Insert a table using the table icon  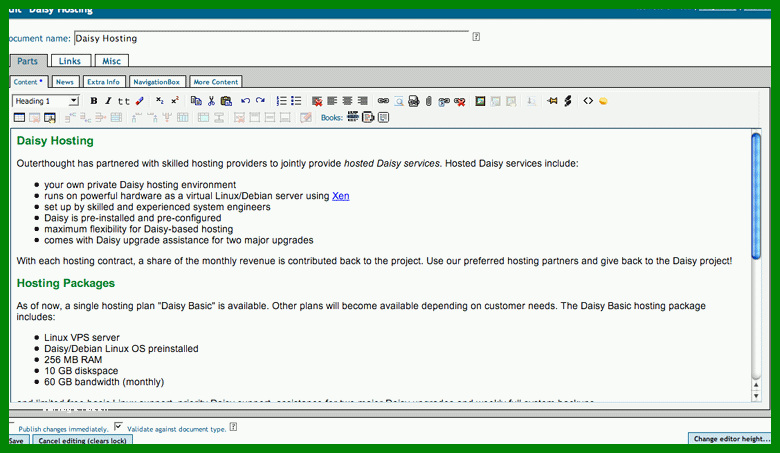point(19,117)
